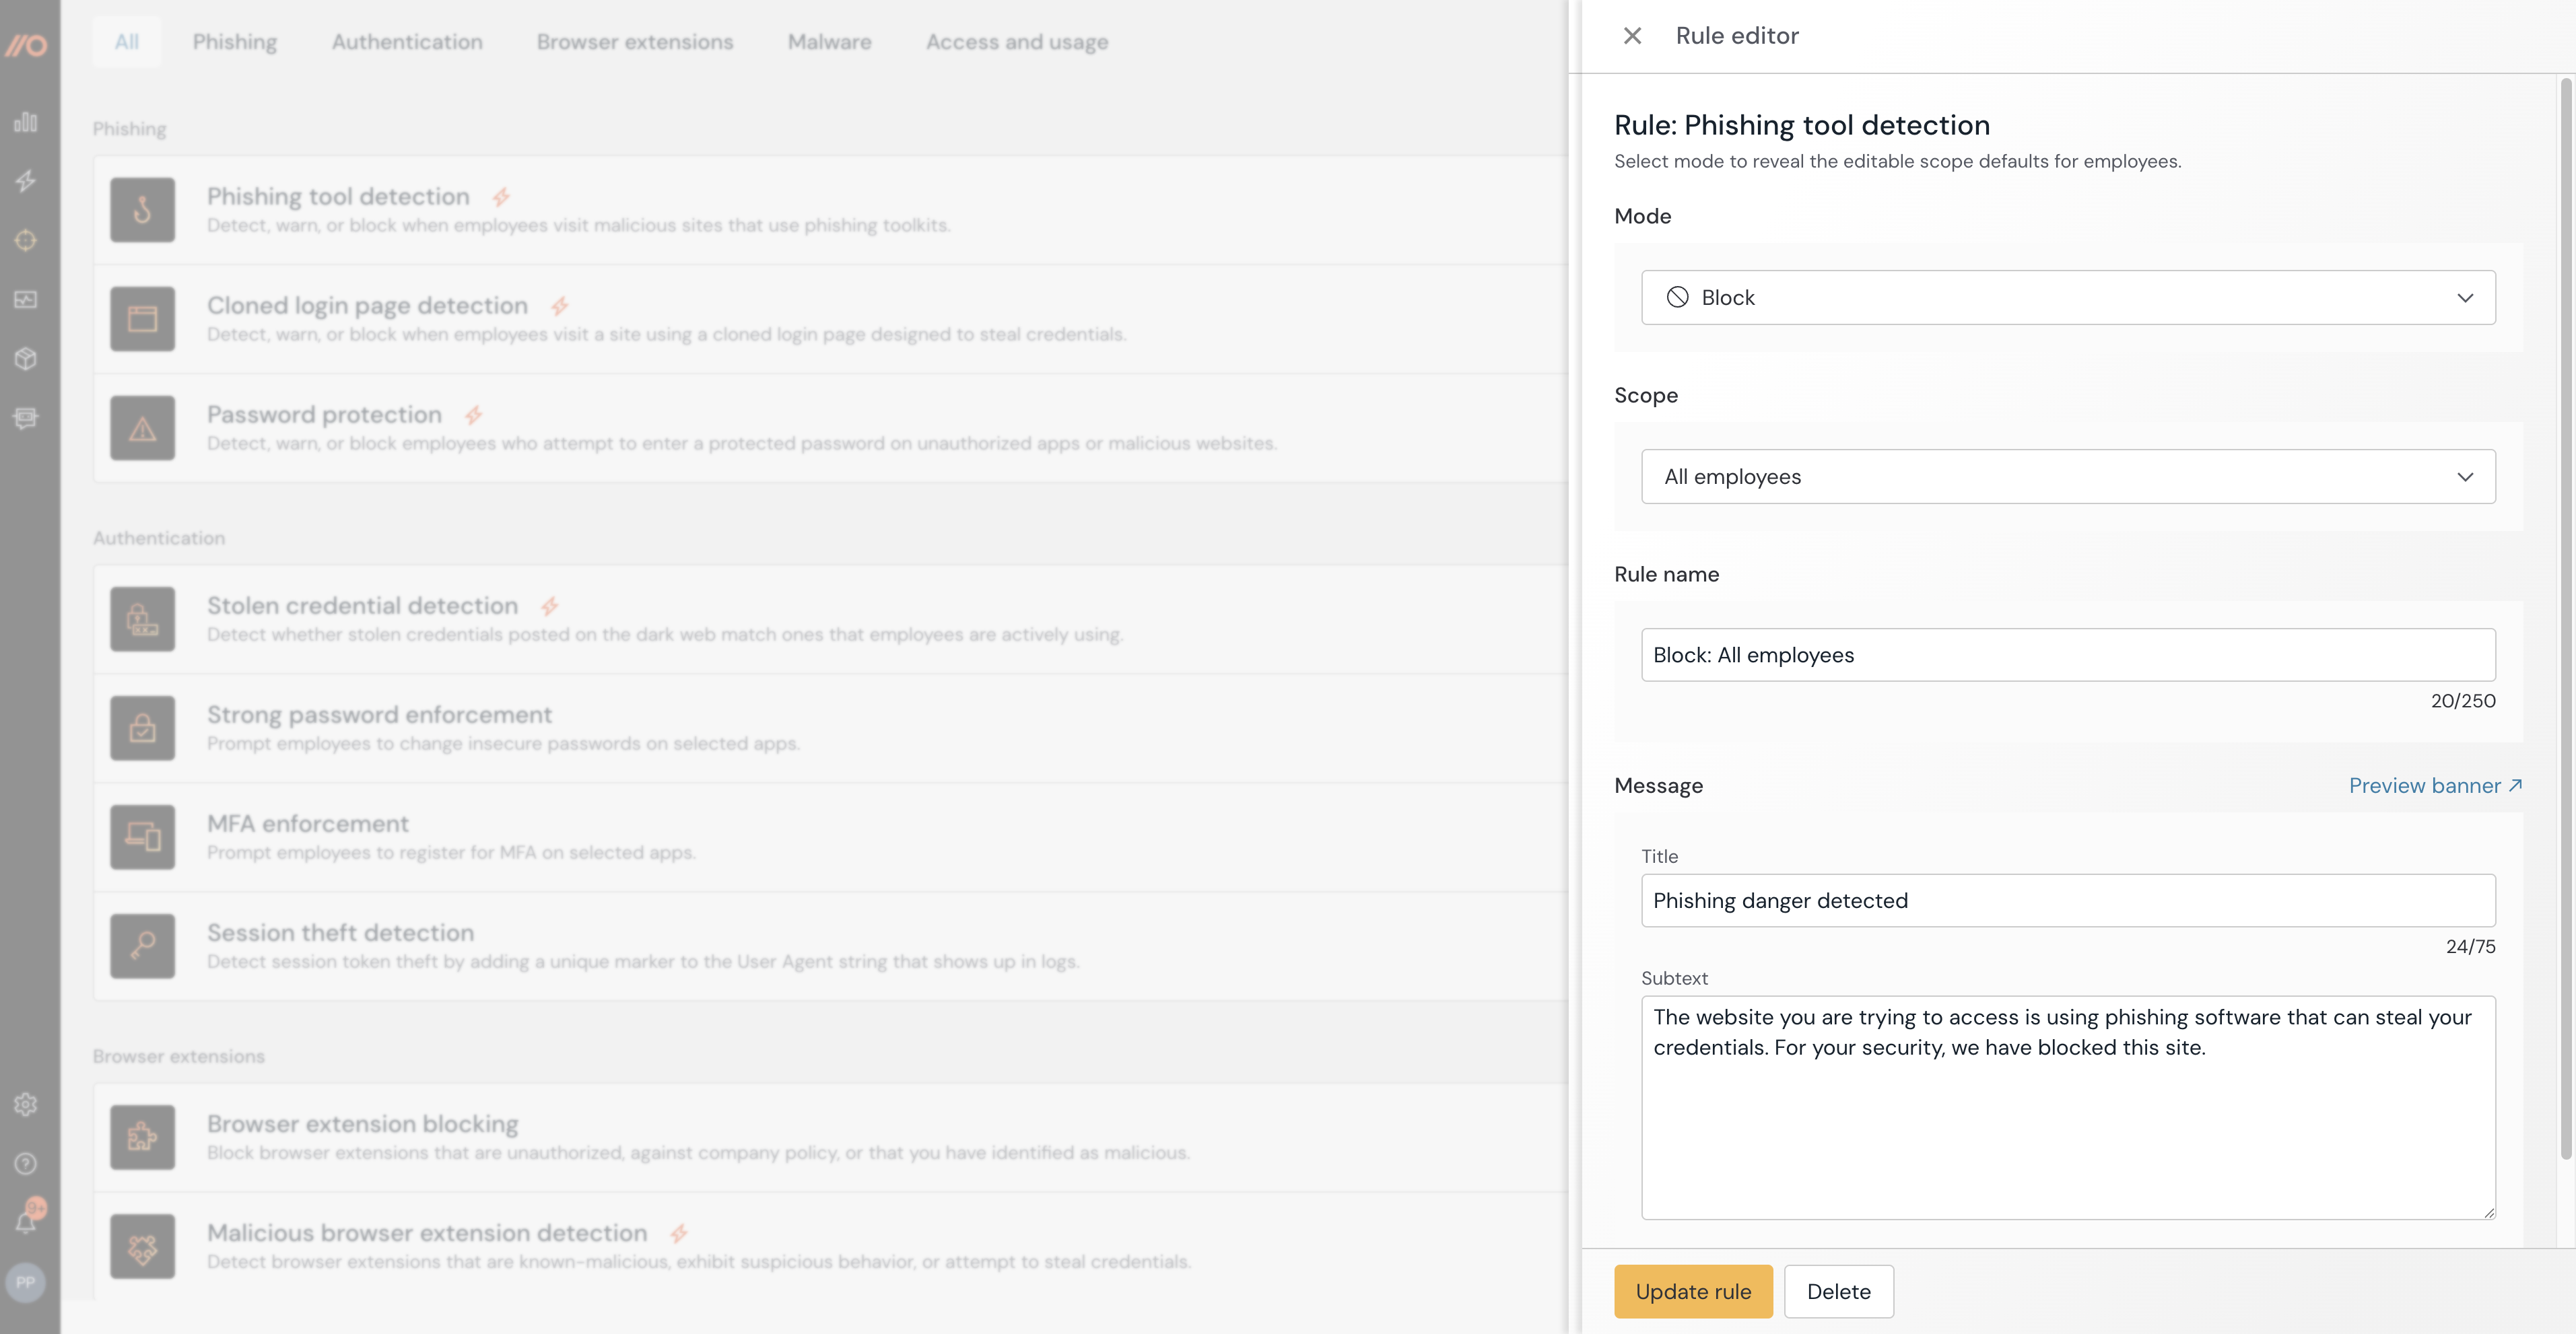Screen dimensions: 2576x1334
Task: Click the Subtext message textarea
Action: (2068, 1107)
